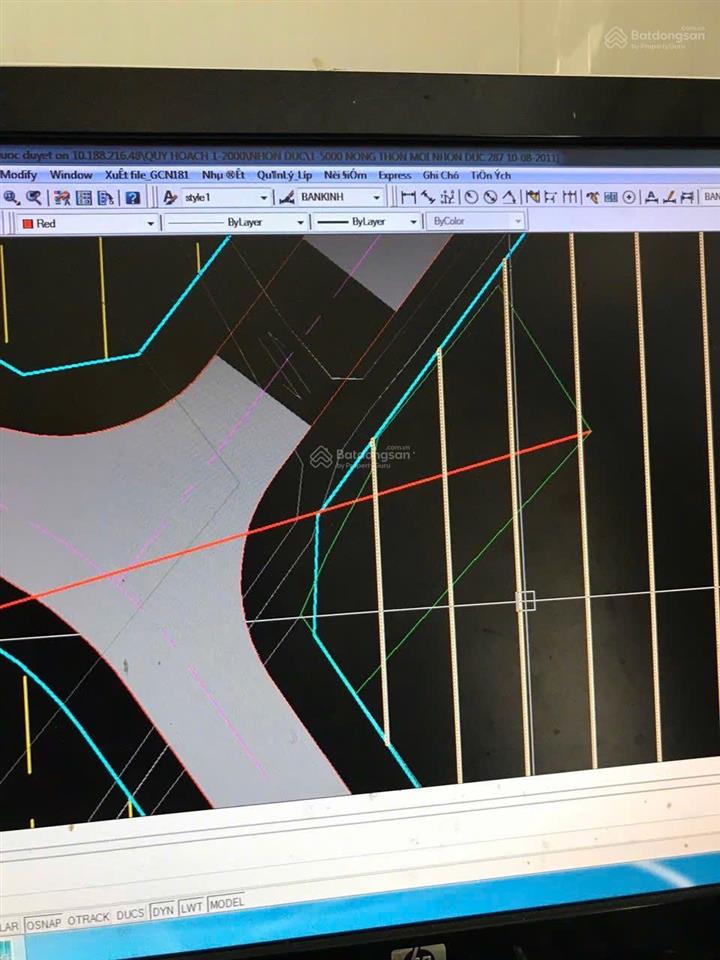Open the Express menu
Viewport: 720px width, 960px height.
pos(394,175)
